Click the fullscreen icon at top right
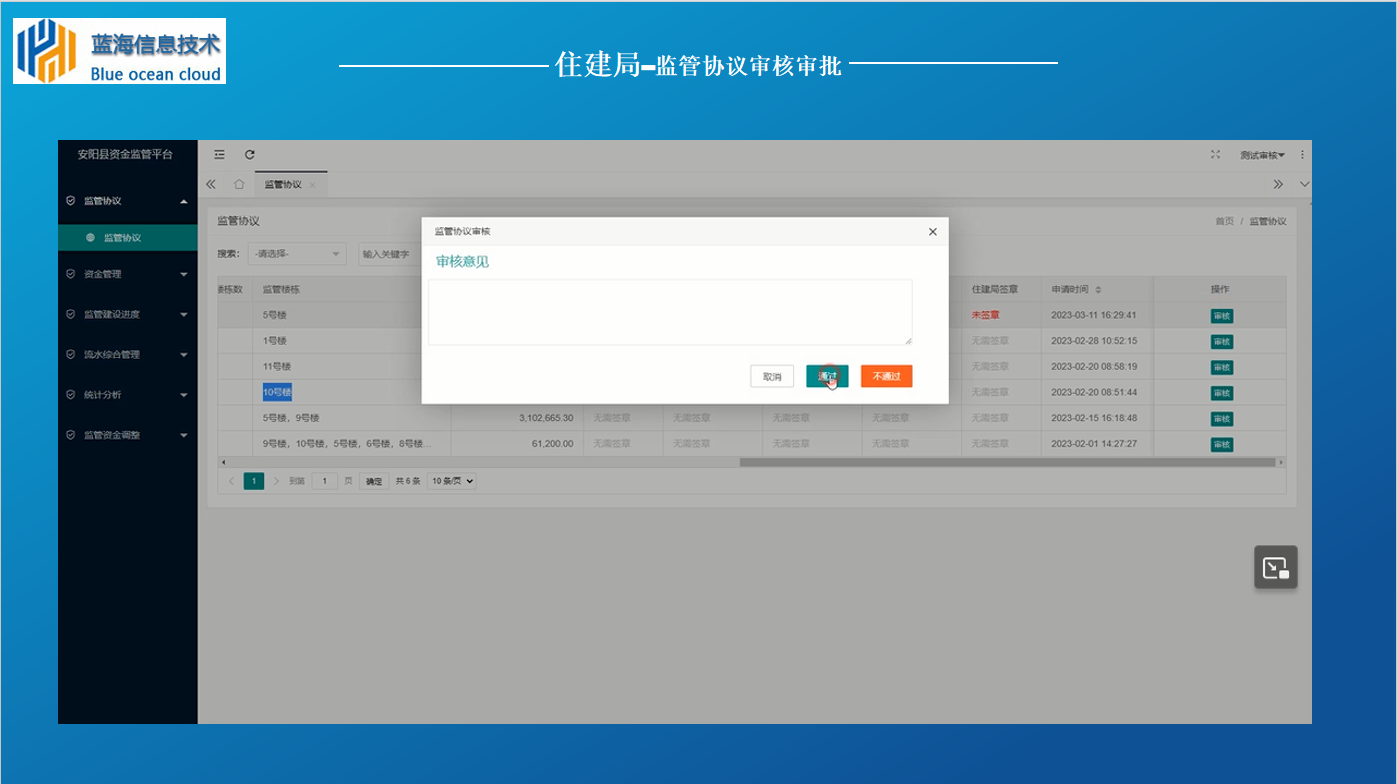1398x784 pixels. point(1216,154)
